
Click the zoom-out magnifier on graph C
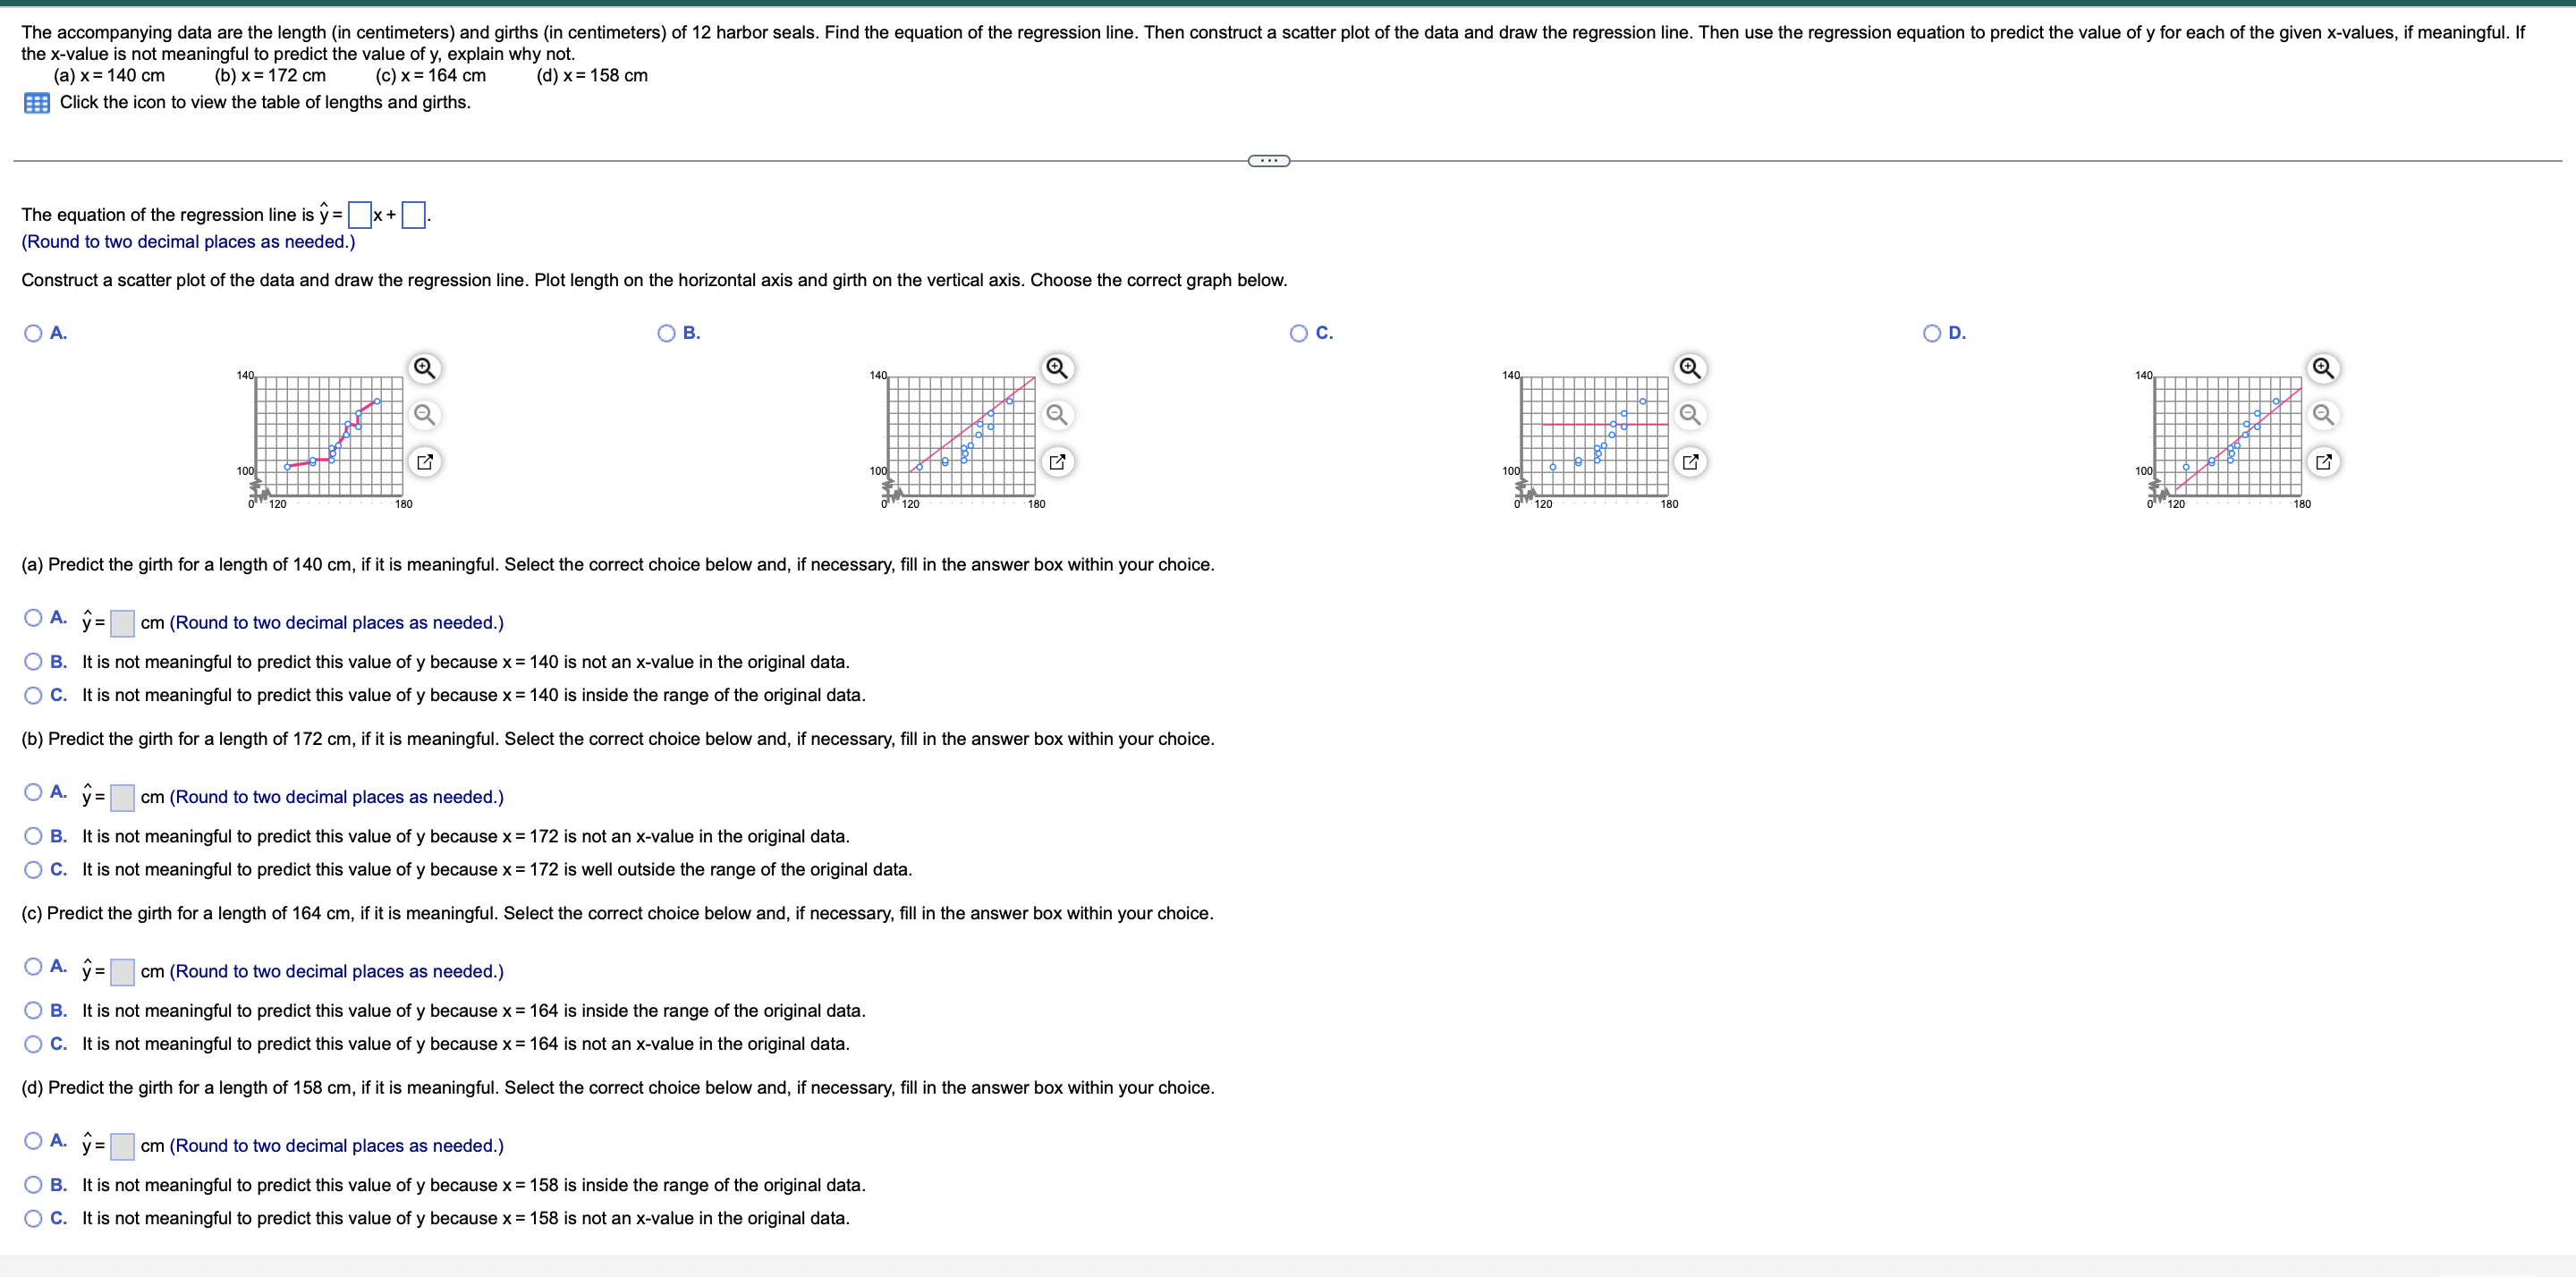click(1690, 416)
